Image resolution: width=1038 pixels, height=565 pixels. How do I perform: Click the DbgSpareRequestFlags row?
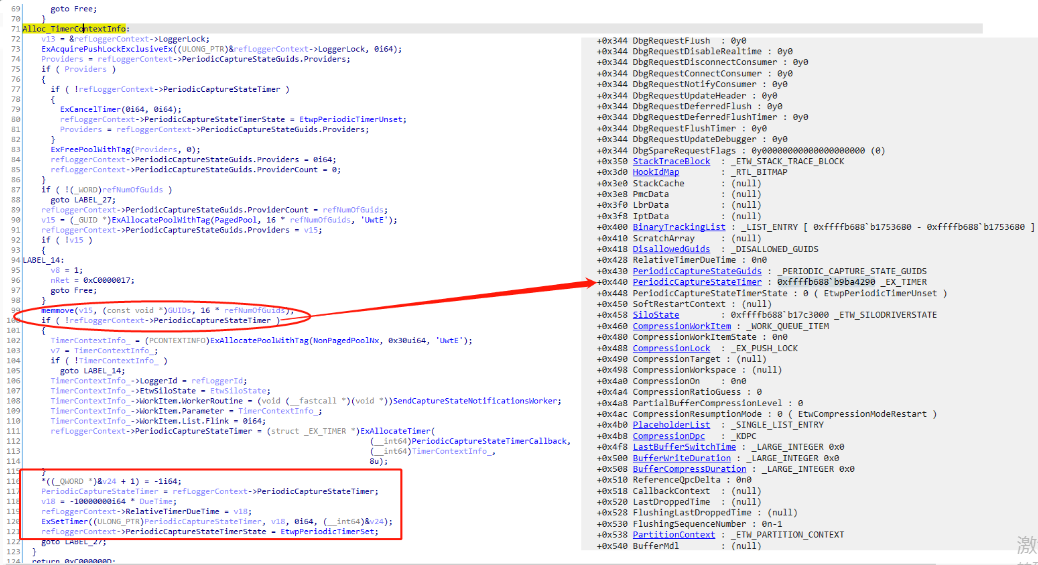pos(741,150)
